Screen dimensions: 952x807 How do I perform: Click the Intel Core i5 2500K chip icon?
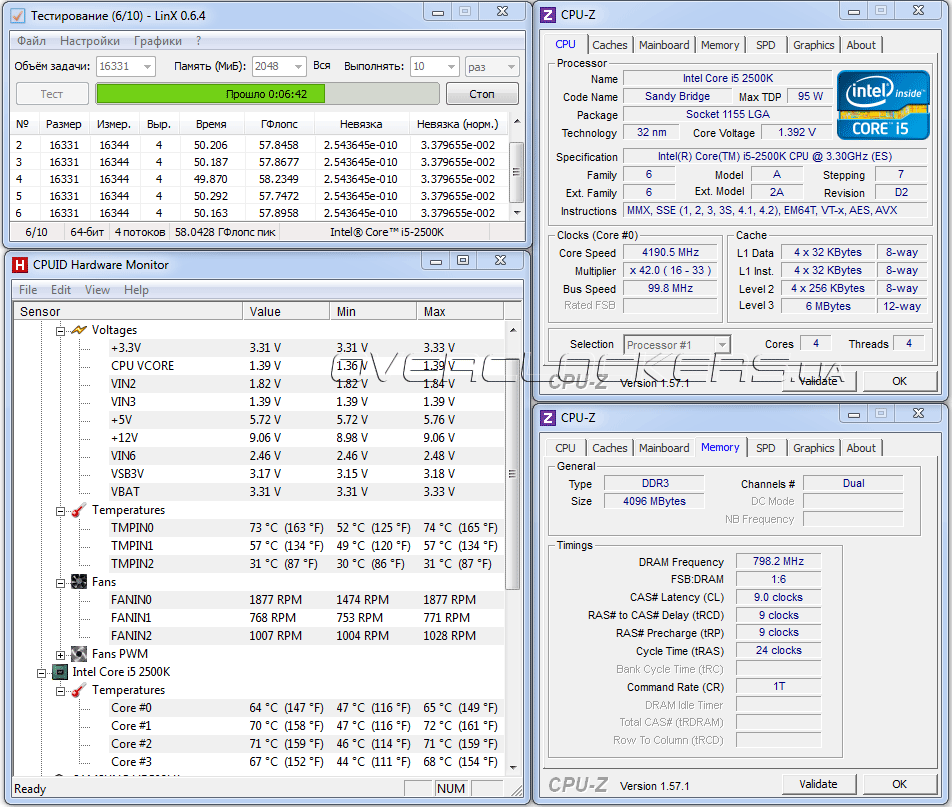60,672
